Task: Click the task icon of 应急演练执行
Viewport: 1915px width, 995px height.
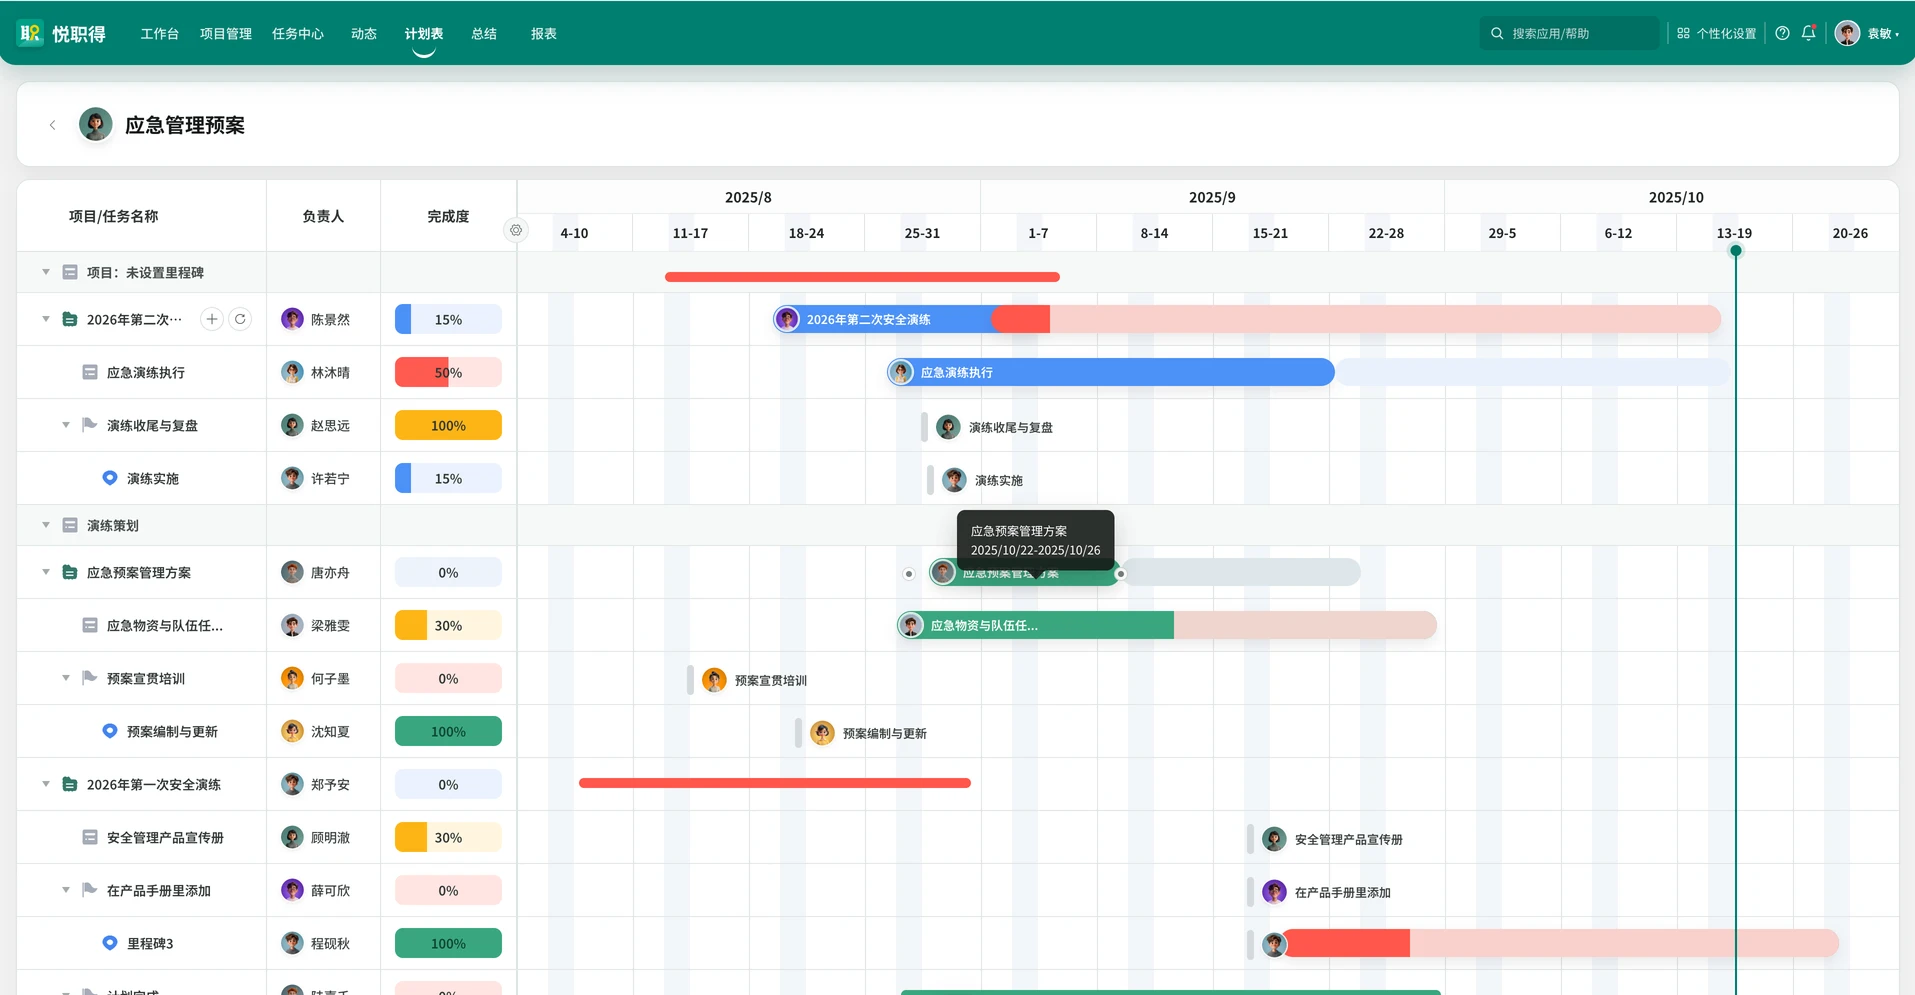Action: click(90, 372)
